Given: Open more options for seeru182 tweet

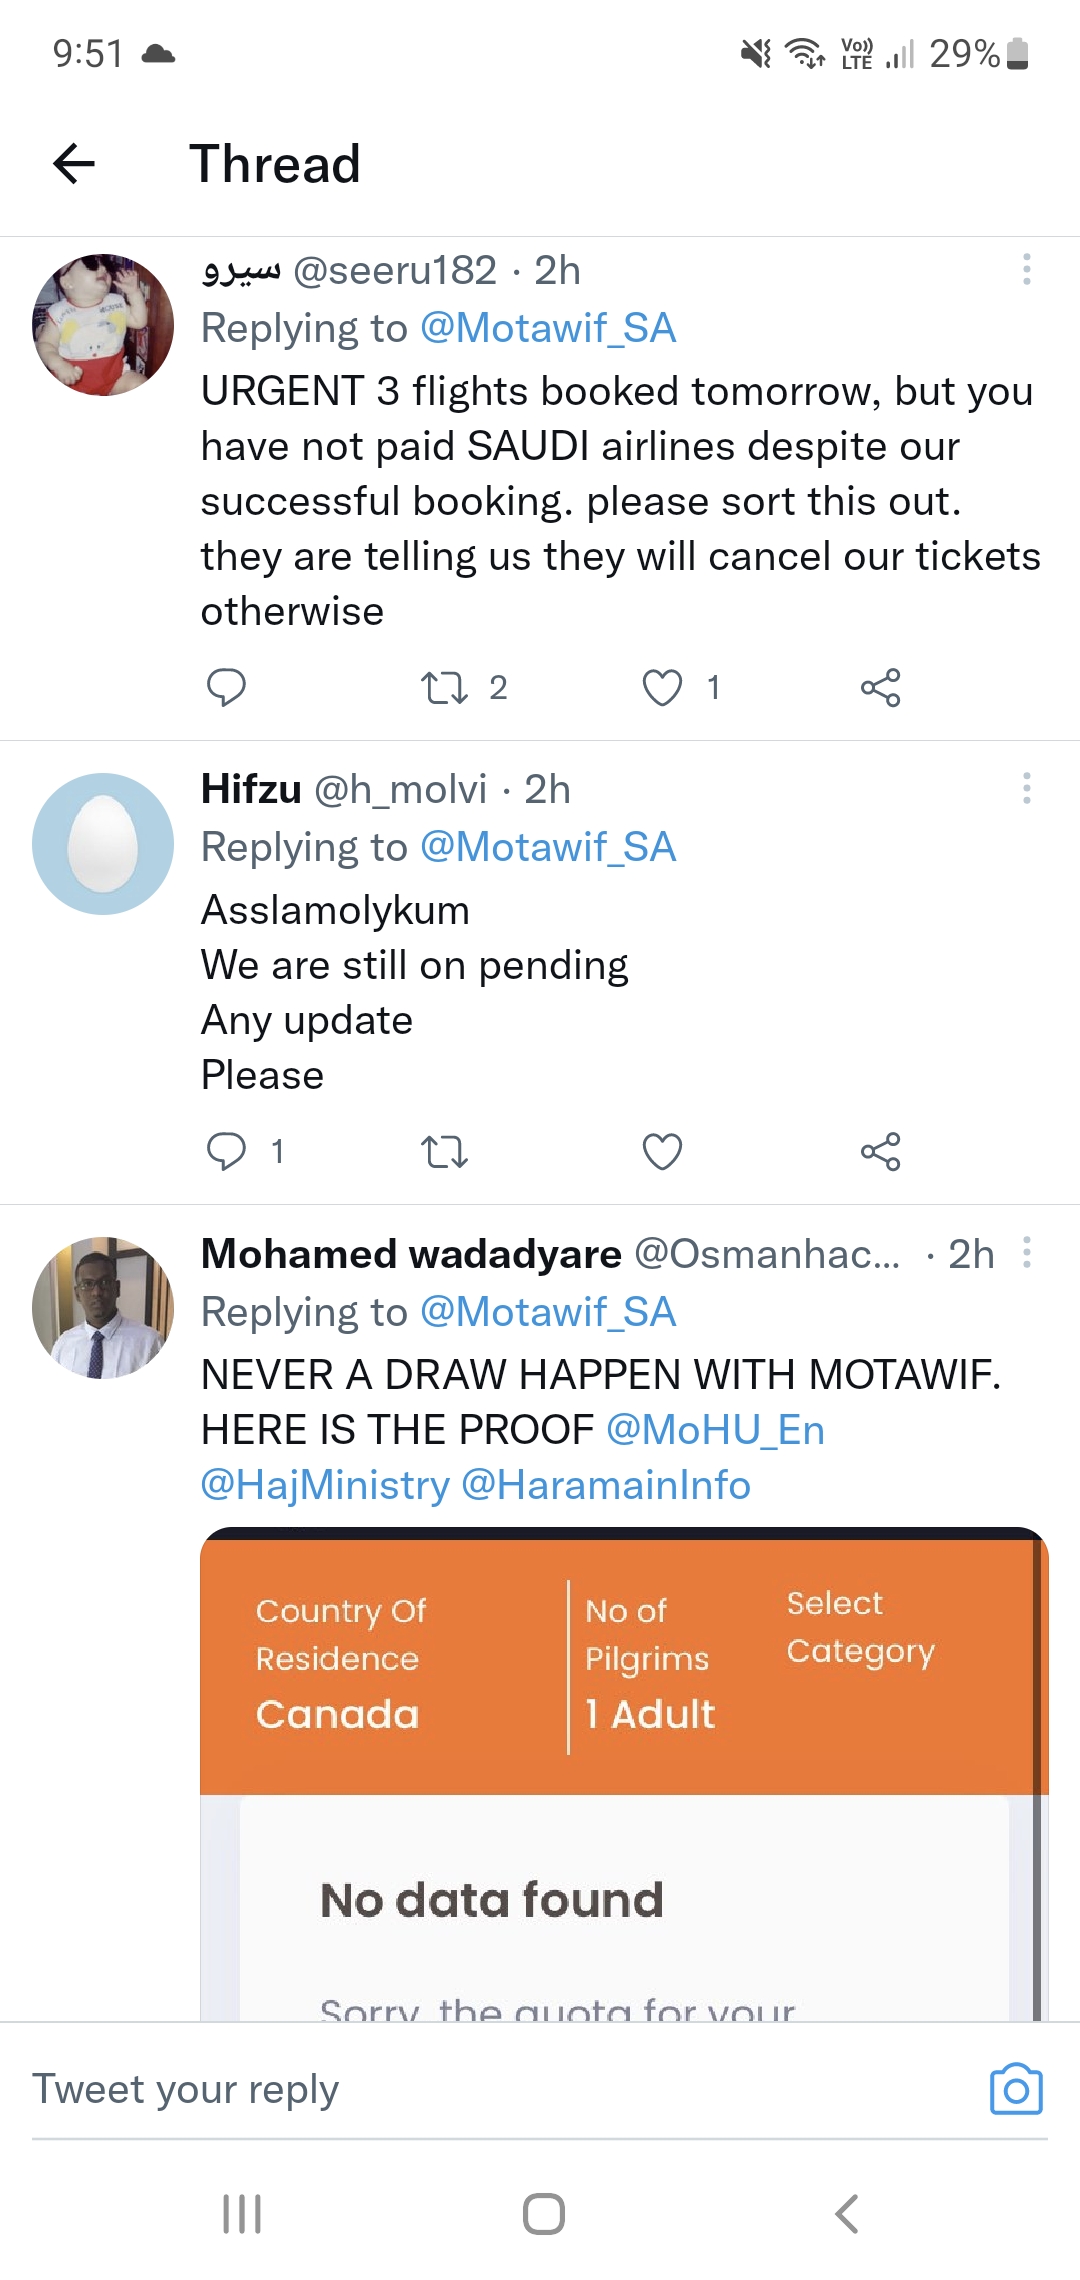Looking at the screenshot, I should tap(1026, 270).
